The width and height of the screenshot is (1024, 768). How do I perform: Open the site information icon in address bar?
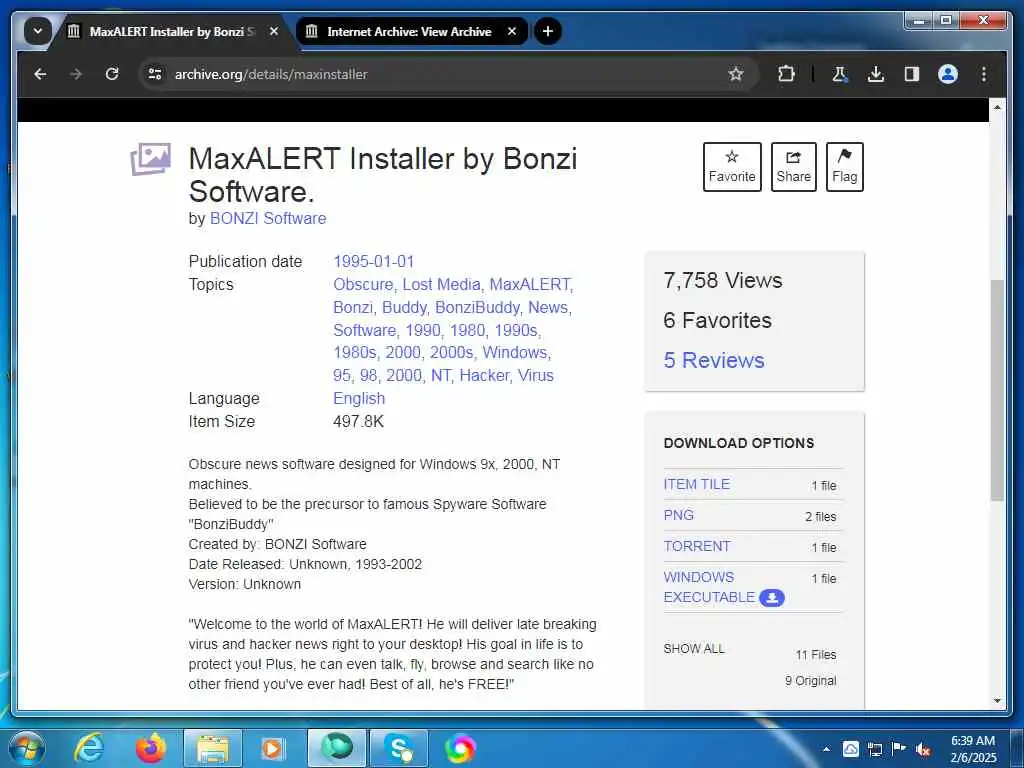pyautogui.click(x=155, y=74)
